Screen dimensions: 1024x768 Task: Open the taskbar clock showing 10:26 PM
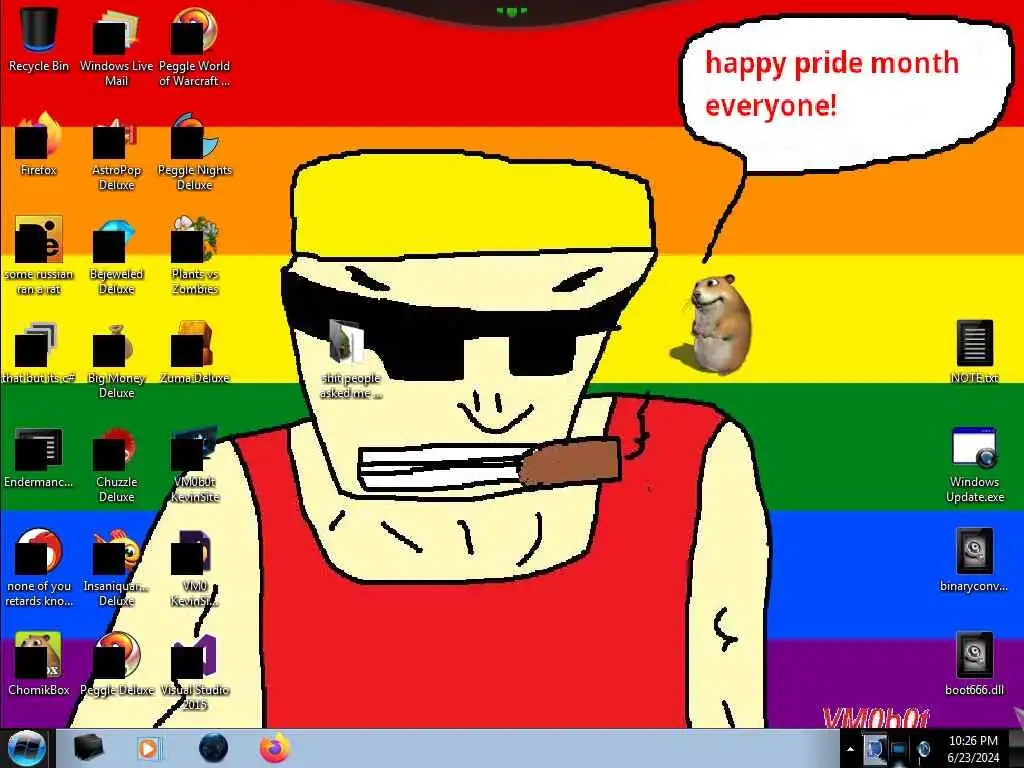973,749
